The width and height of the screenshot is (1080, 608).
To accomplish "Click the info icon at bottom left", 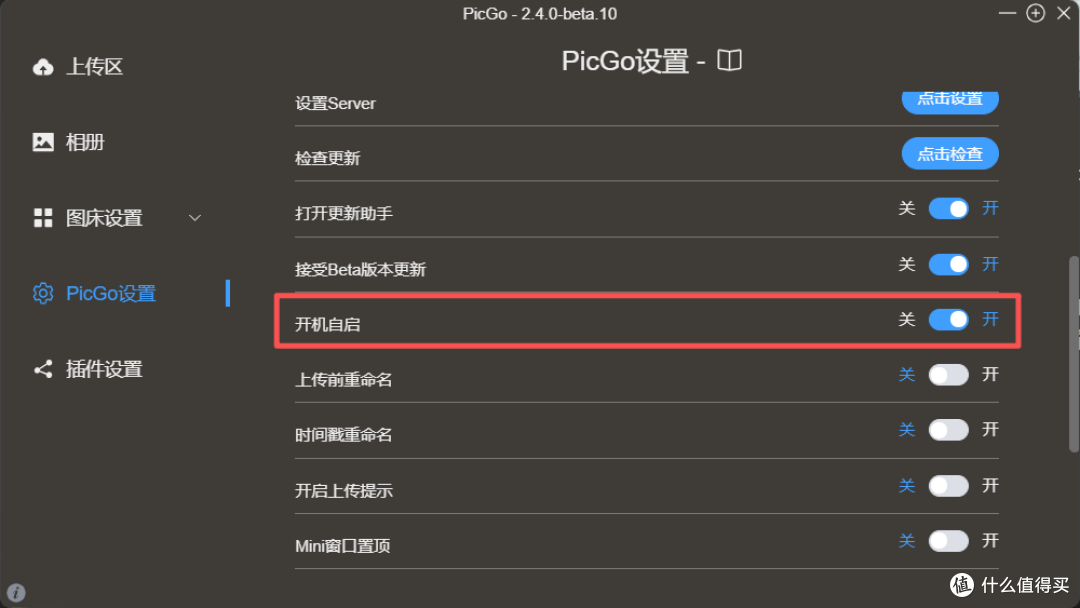I will pyautogui.click(x=17, y=591).
